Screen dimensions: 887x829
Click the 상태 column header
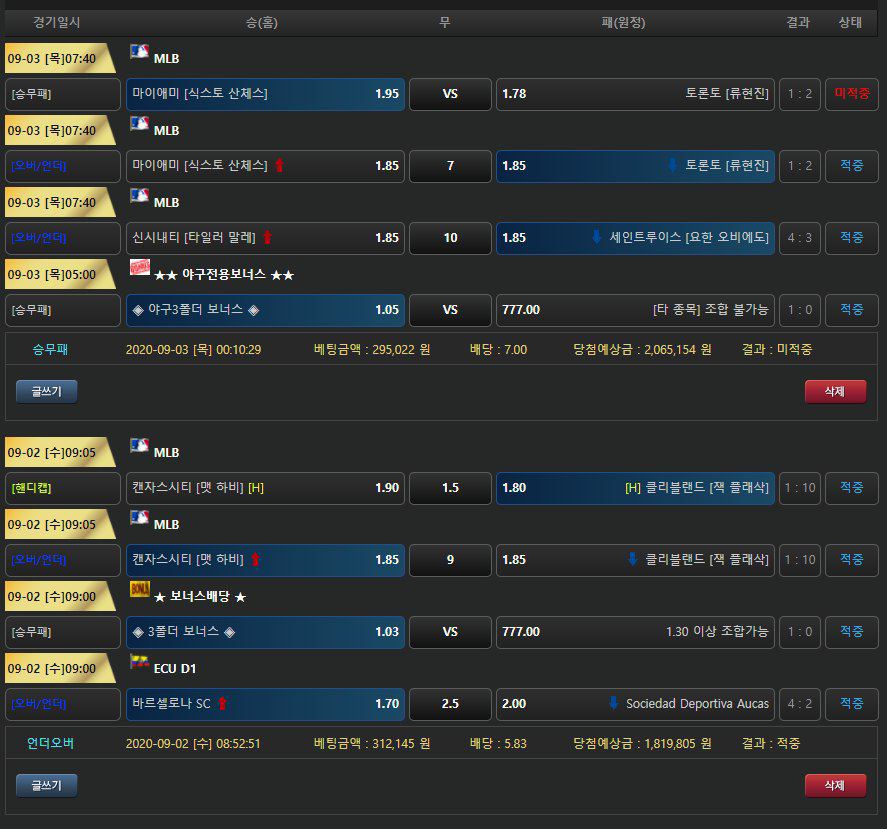tap(849, 22)
